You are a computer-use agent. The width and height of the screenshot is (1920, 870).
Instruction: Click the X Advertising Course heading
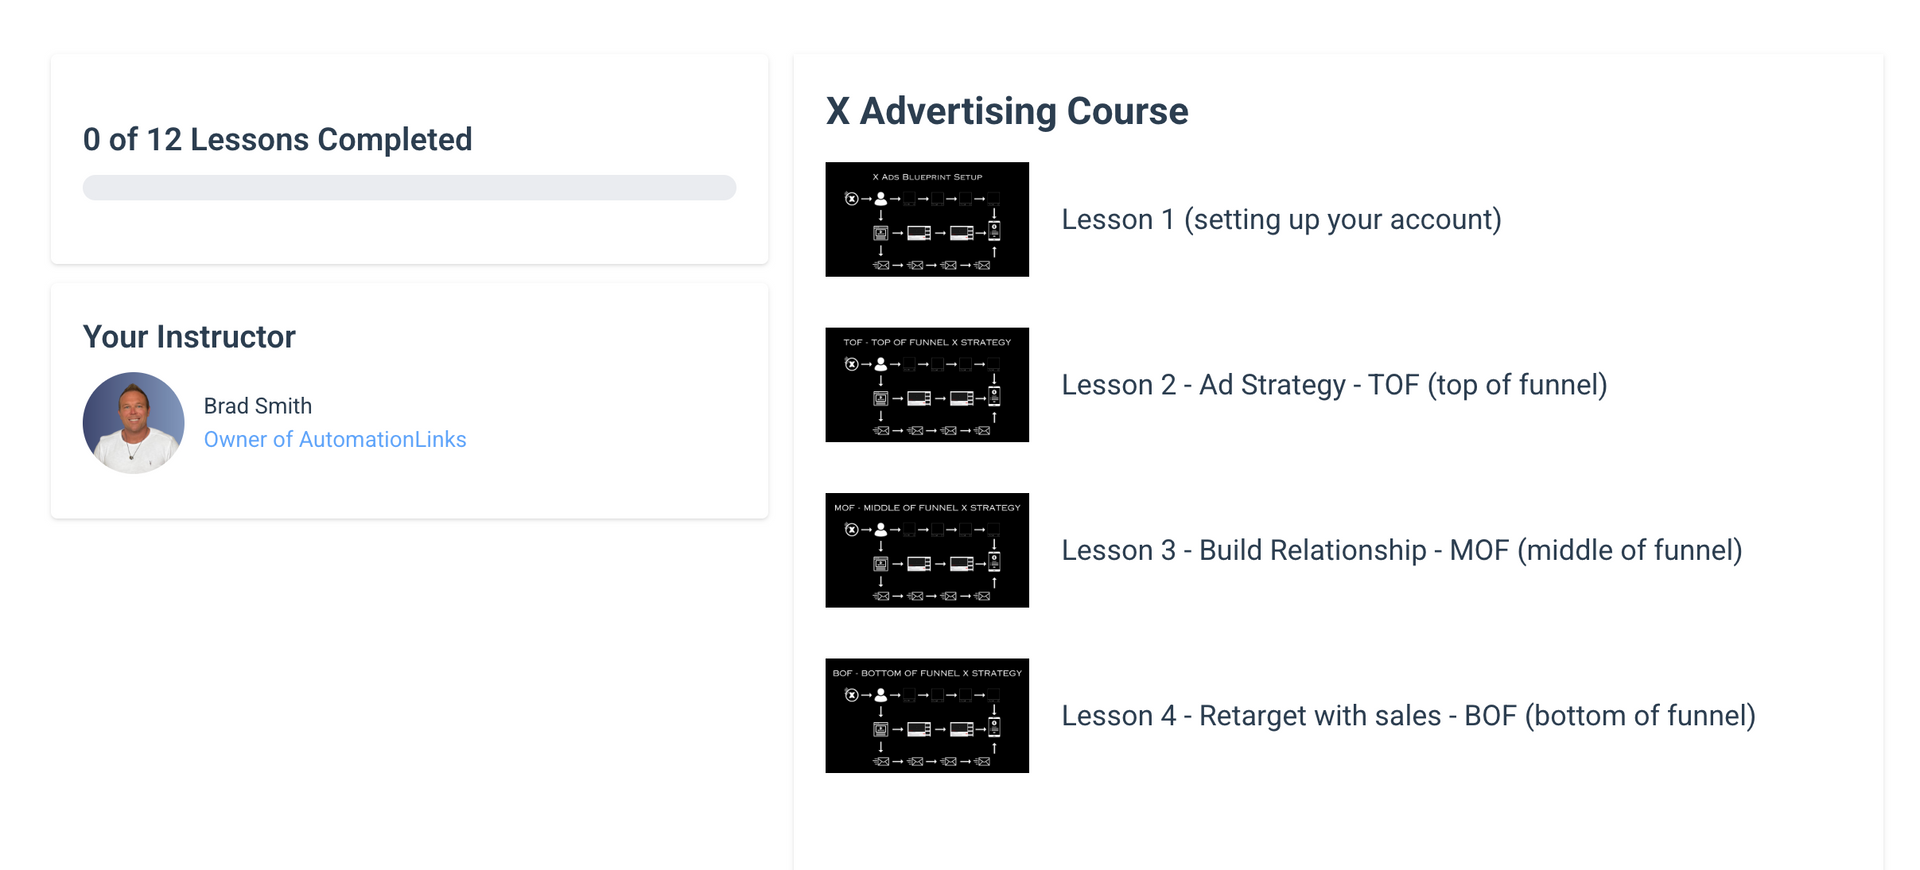1005,111
